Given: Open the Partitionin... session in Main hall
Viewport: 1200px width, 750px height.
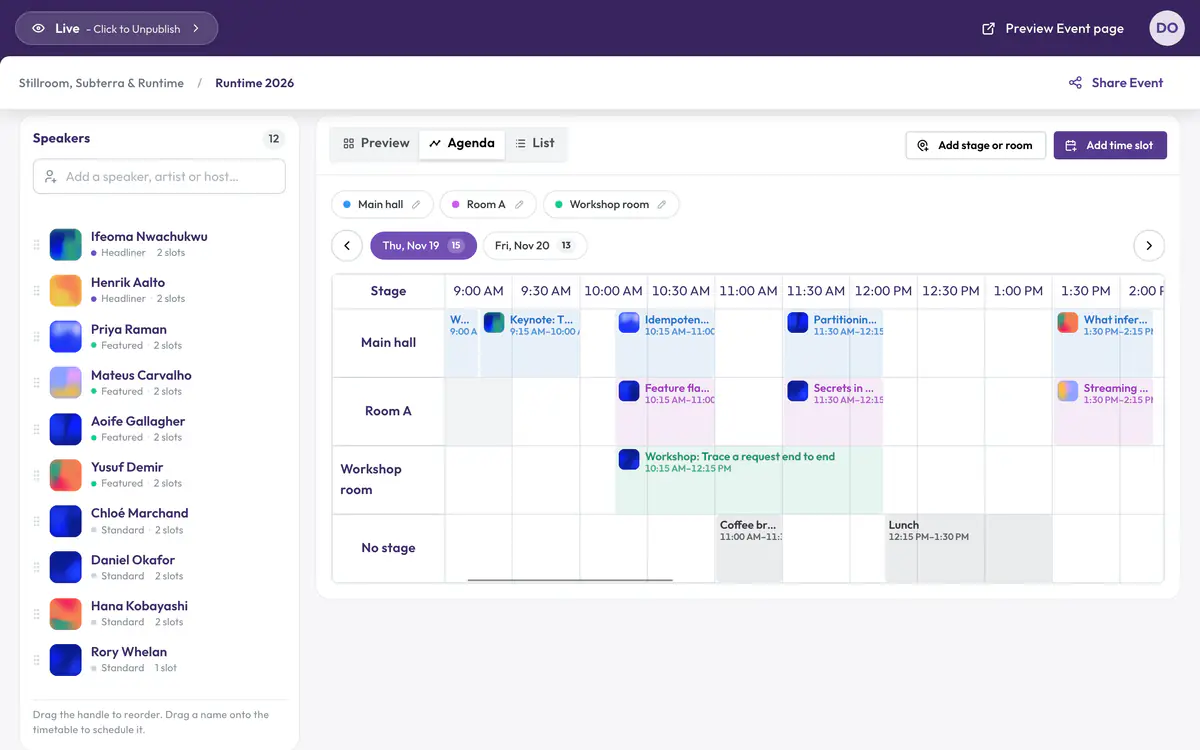Looking at the screenshot, I should 834,343.
